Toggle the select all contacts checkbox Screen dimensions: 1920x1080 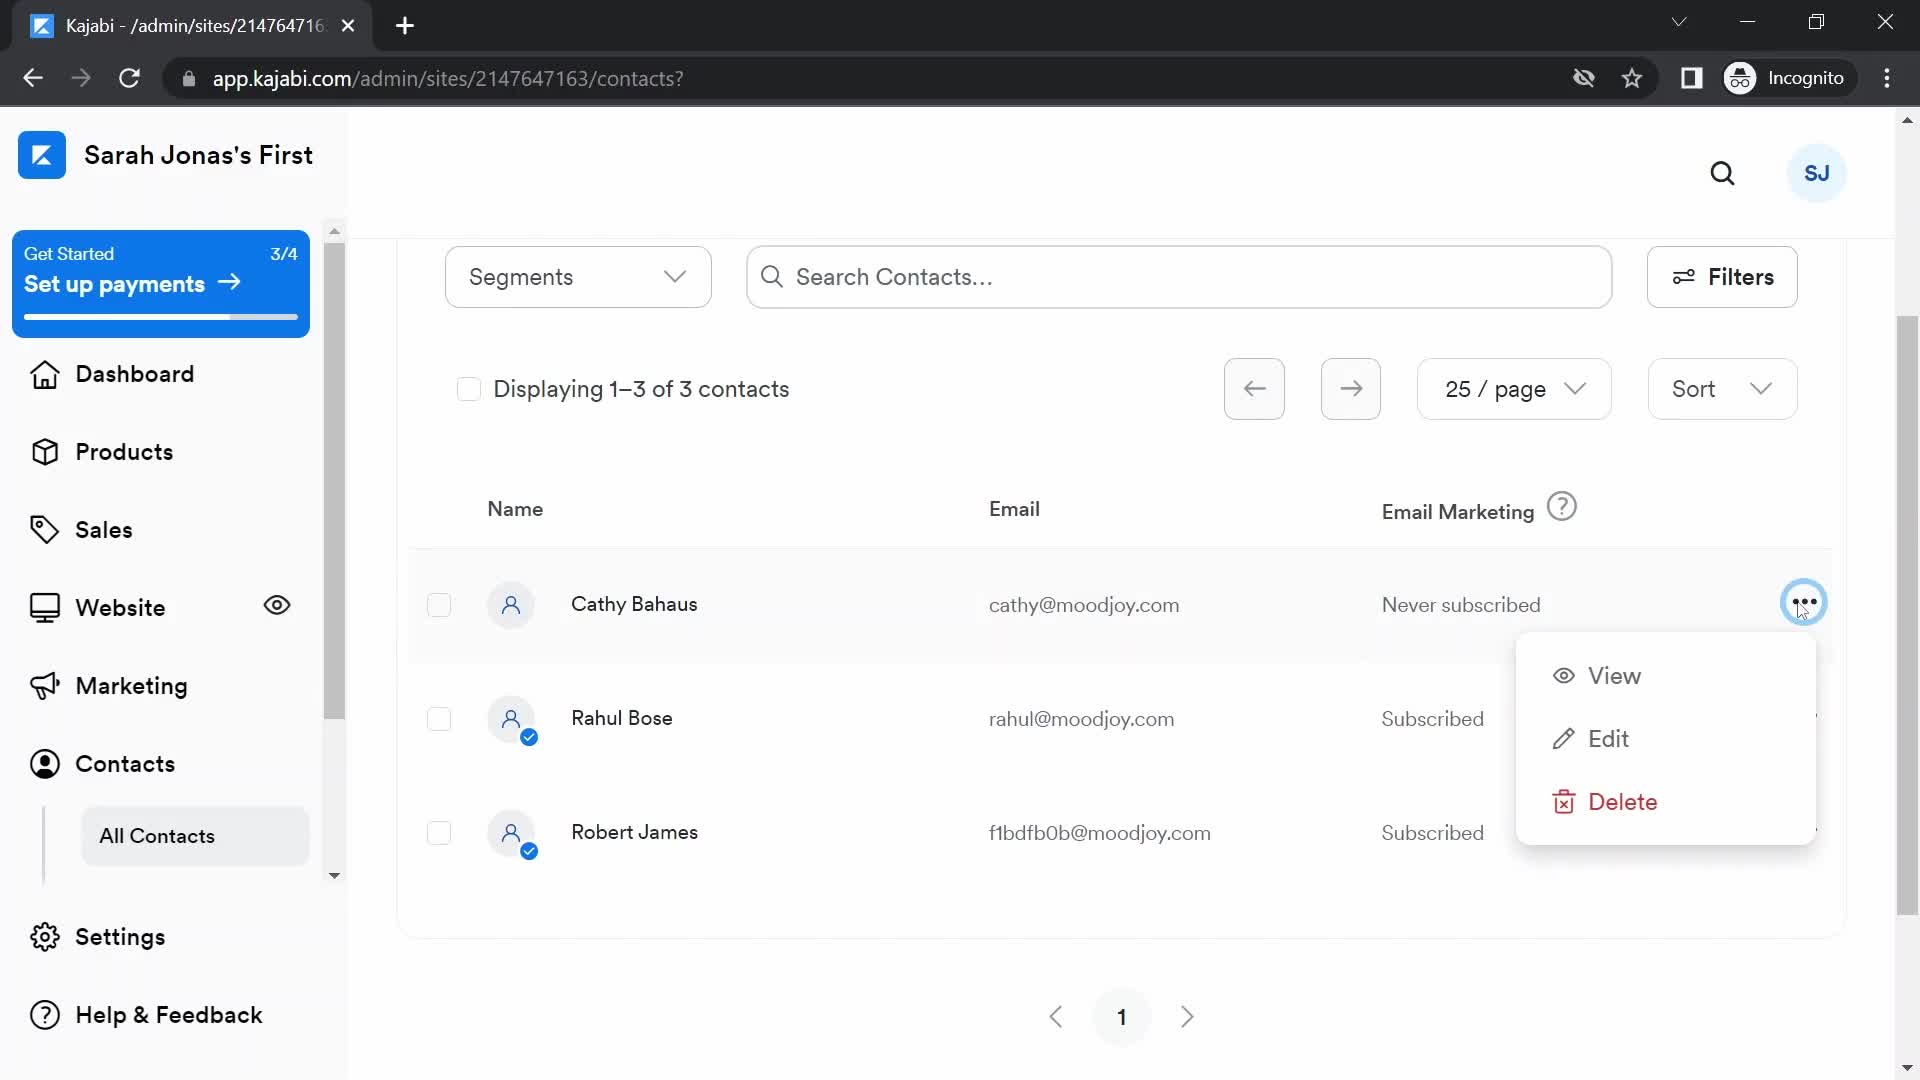468,388
